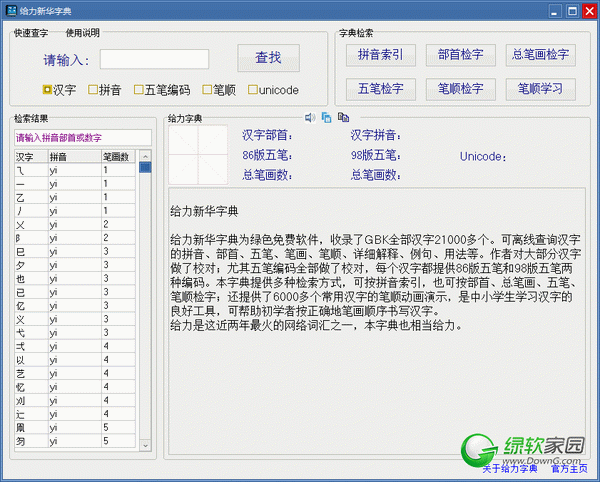Click the blue scrollbar thumb in results list
The image size is (600, 482).
[x=145, y=167]
